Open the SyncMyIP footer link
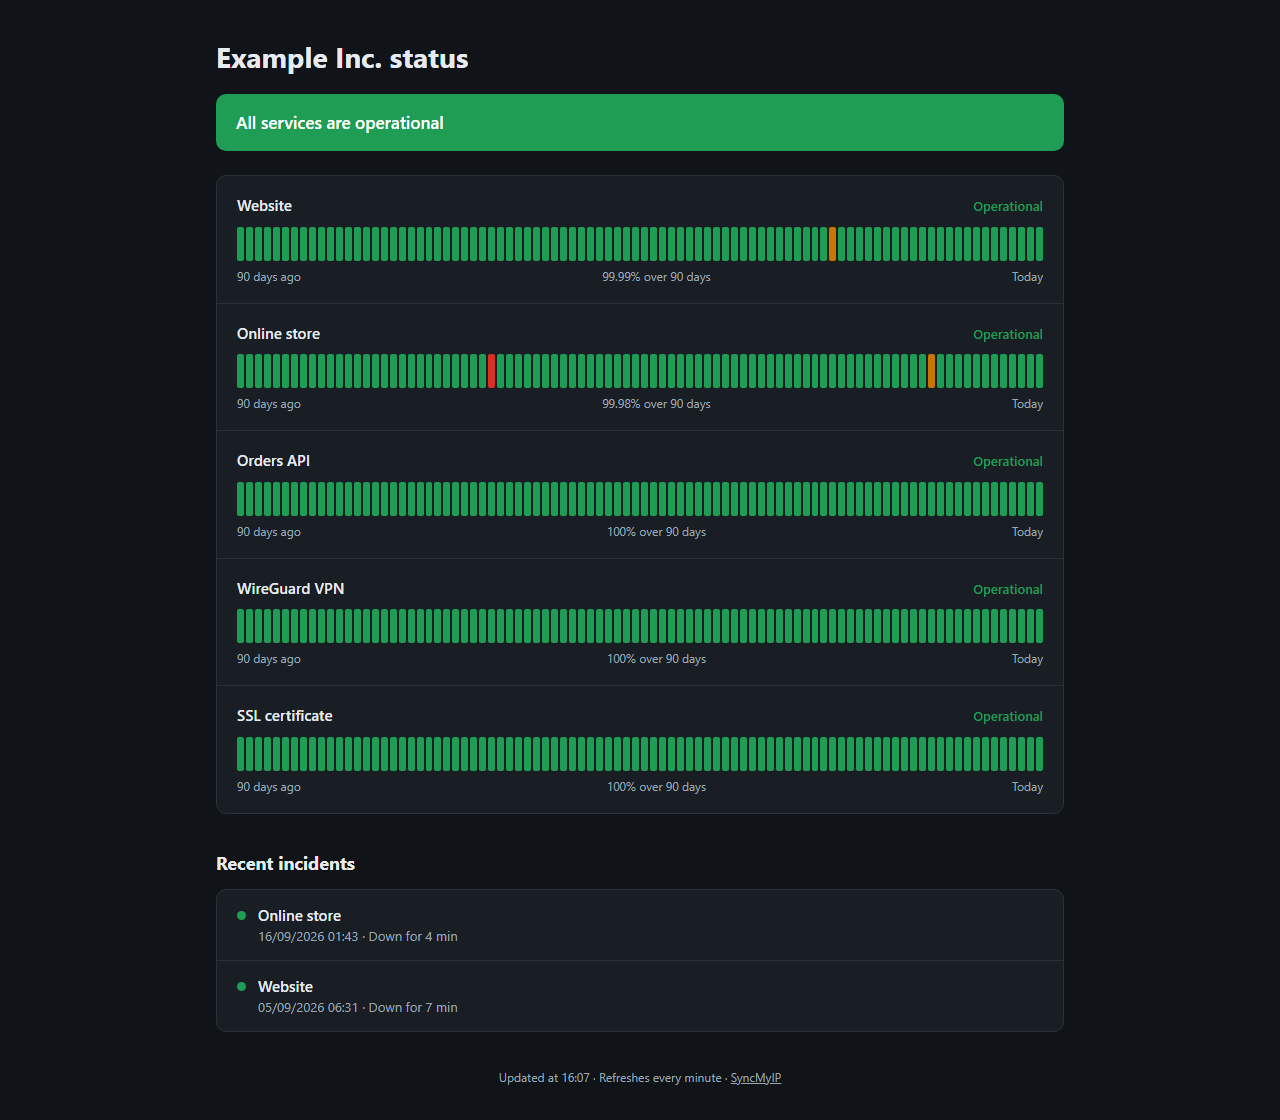This screenshot has width=1280, height=1120. (756, 1078)
